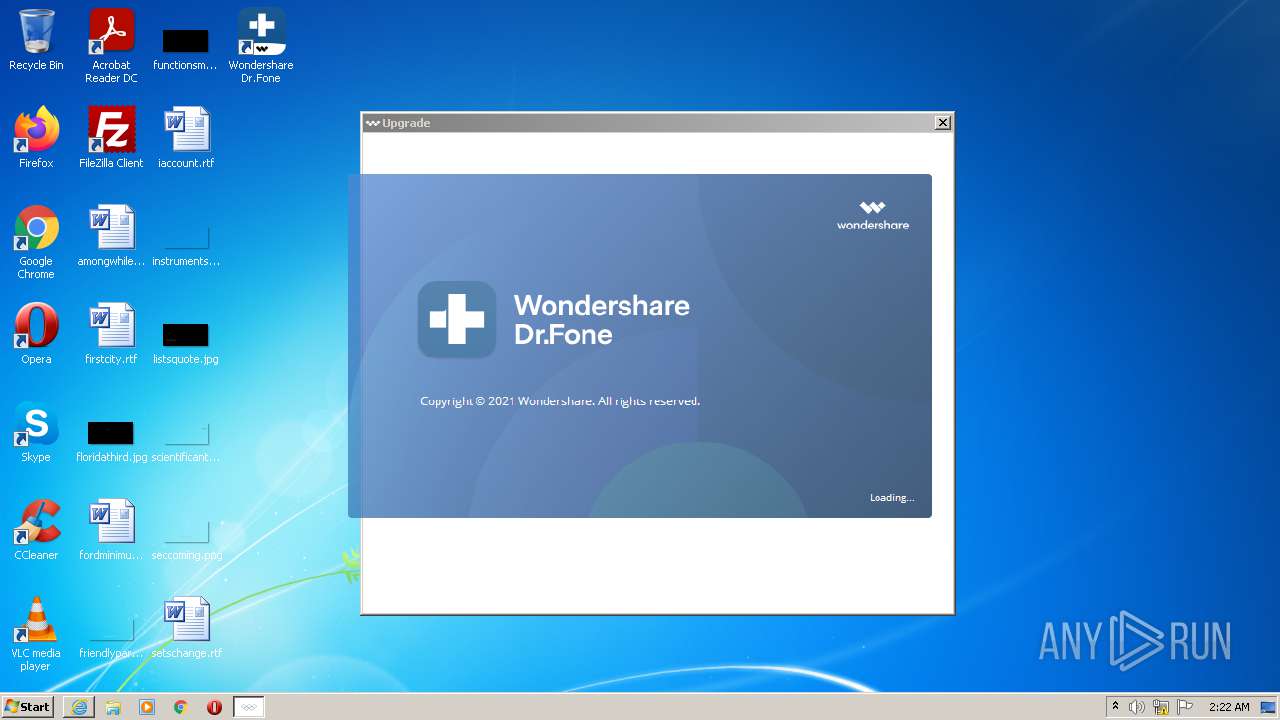Show hidden system tray icons
The height and width of the screenshot is (720, 1280).
tap(1116, 706)
